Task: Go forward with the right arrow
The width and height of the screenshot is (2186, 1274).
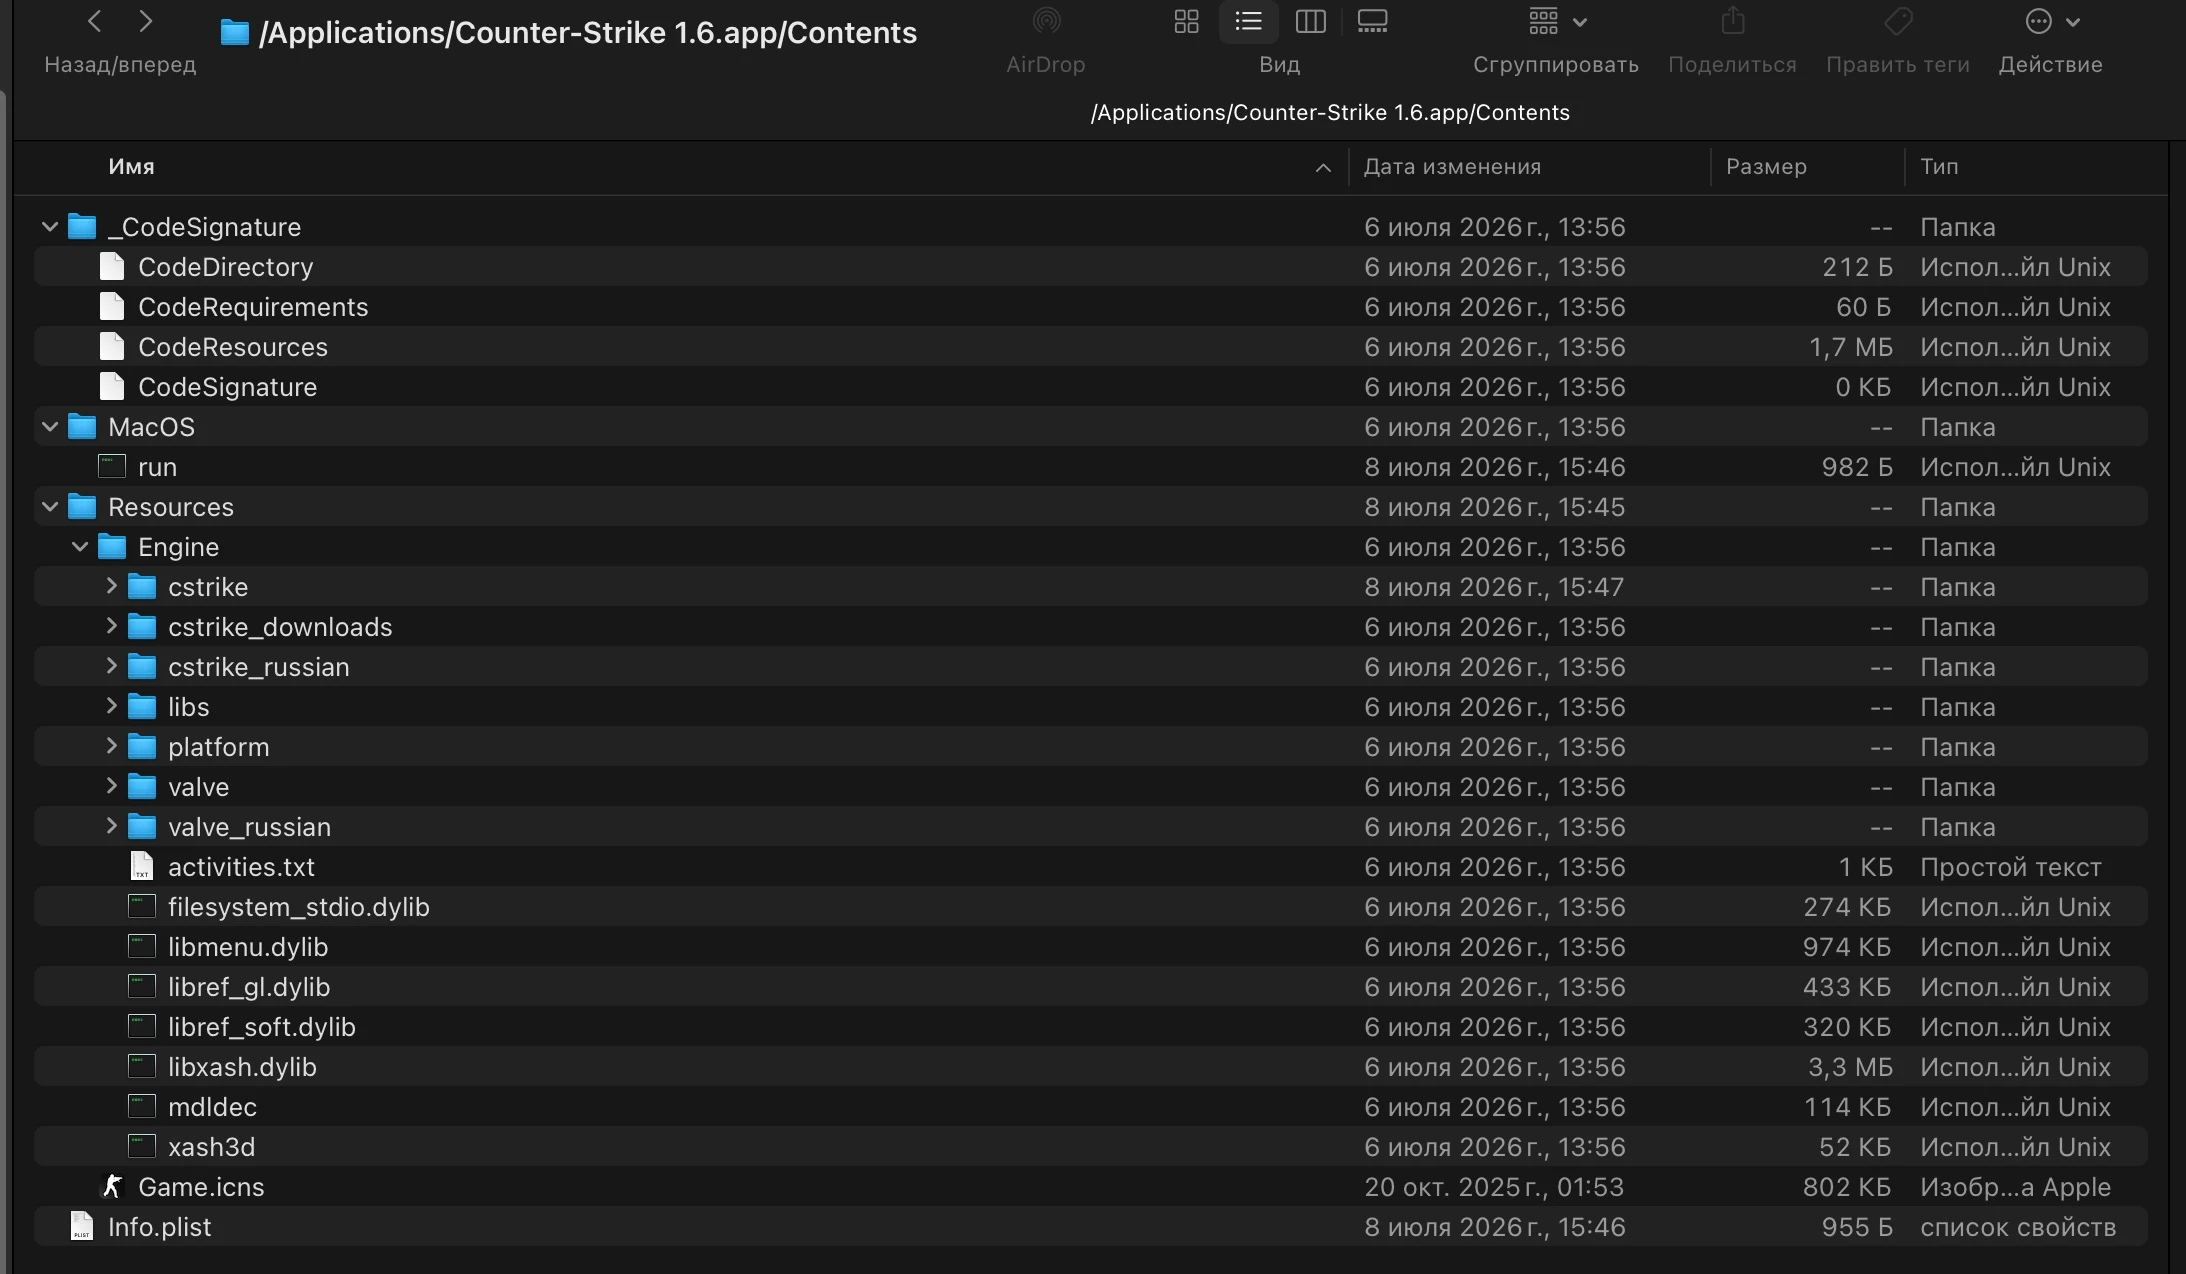Action: [x=146, y=21]
